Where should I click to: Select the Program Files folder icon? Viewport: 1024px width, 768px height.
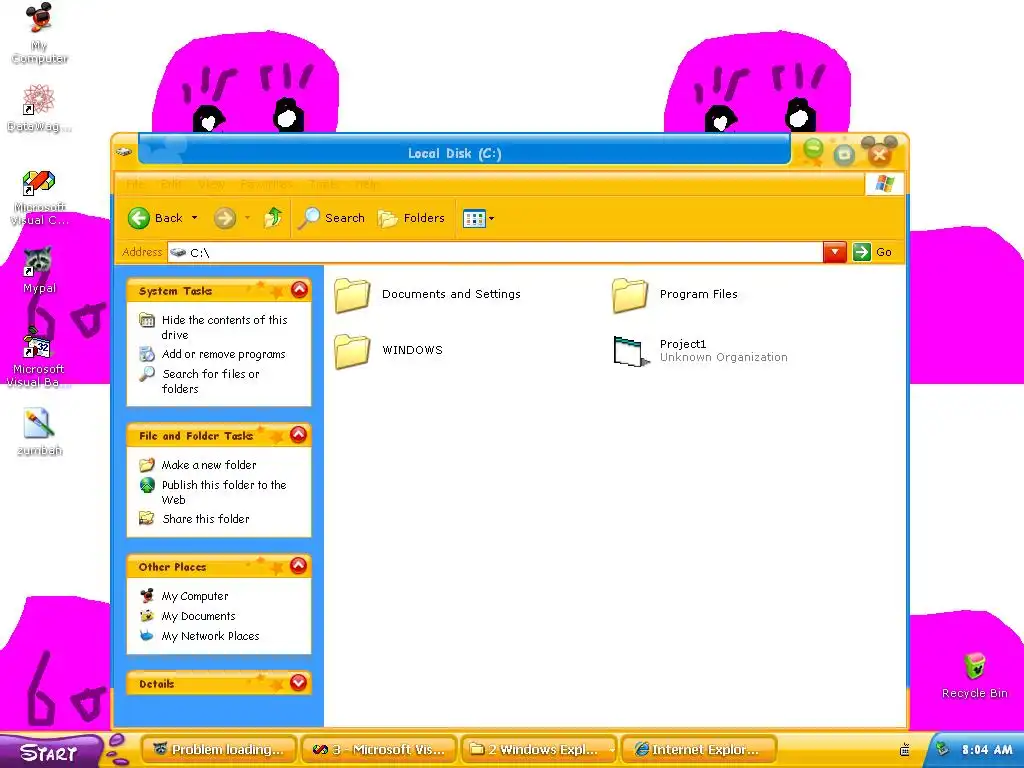point(630,295)
